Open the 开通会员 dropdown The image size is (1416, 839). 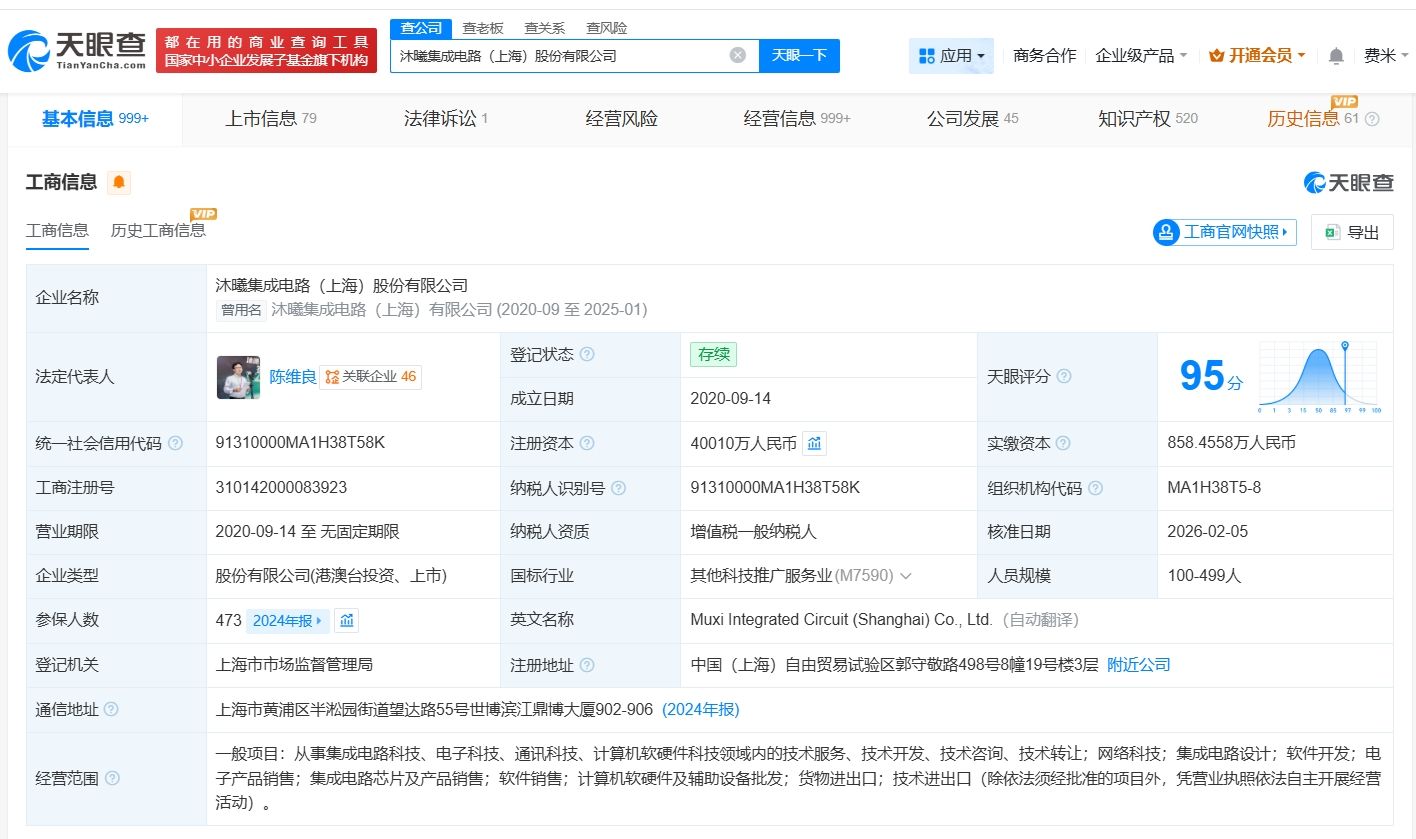(1257, 56)
